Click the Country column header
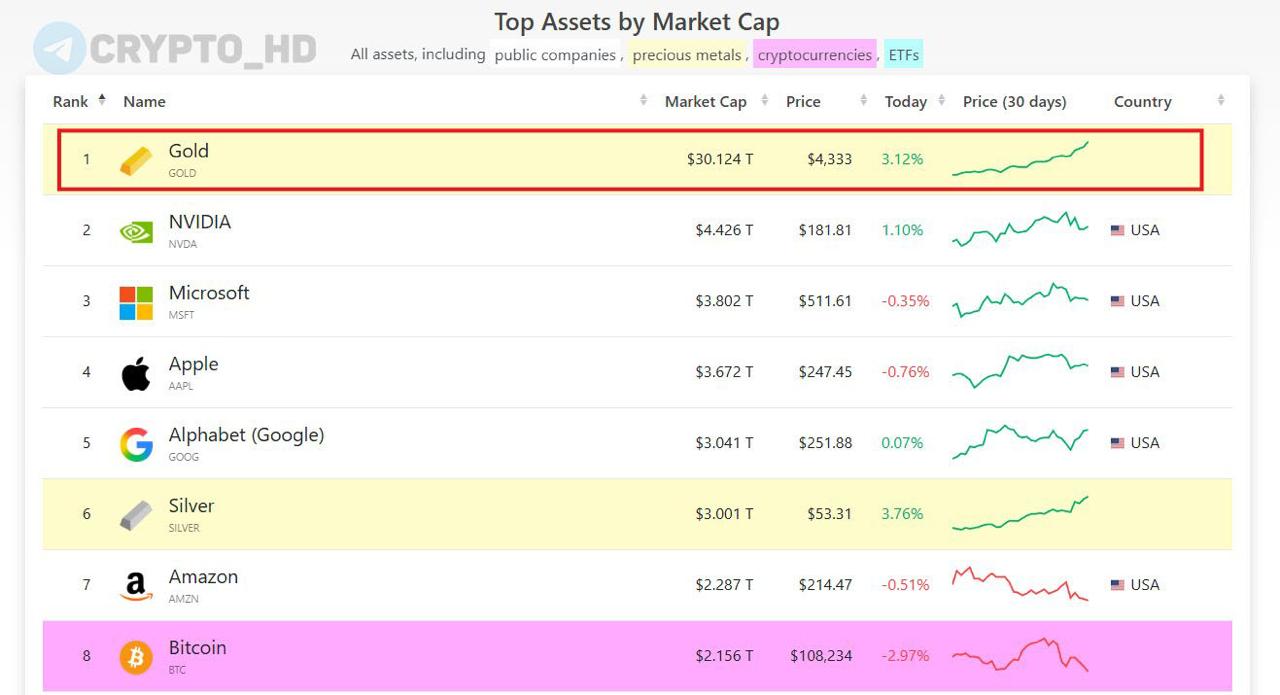Screen dimensions: 1280x695 pos(1142,102)
